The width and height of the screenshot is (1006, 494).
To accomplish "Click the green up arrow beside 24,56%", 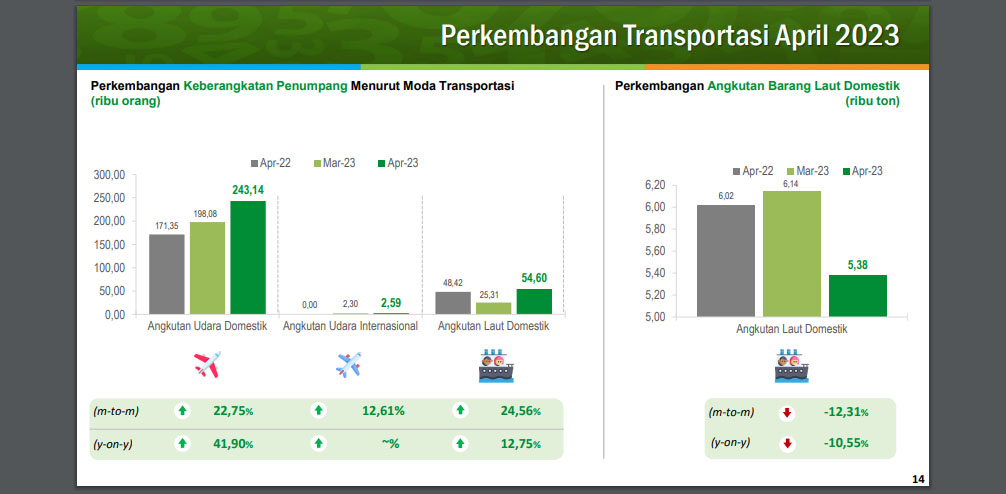I will (460, 411).
